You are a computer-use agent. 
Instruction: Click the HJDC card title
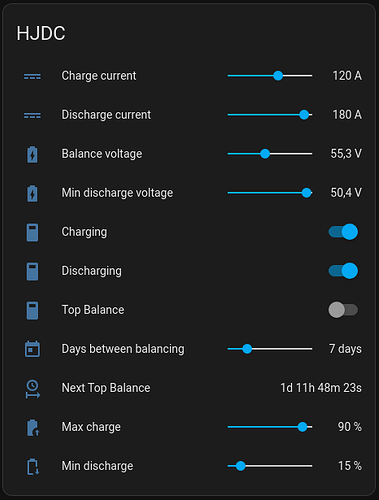(41, 33)
